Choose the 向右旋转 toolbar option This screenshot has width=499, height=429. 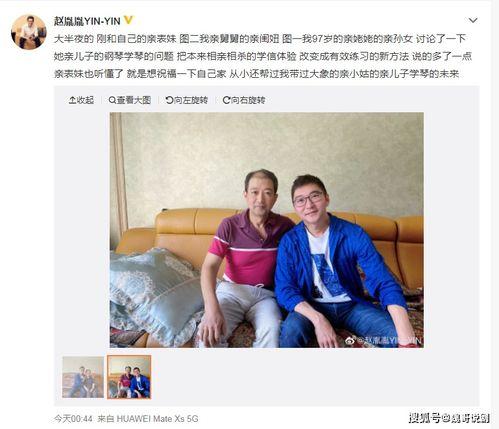(244, 100)
